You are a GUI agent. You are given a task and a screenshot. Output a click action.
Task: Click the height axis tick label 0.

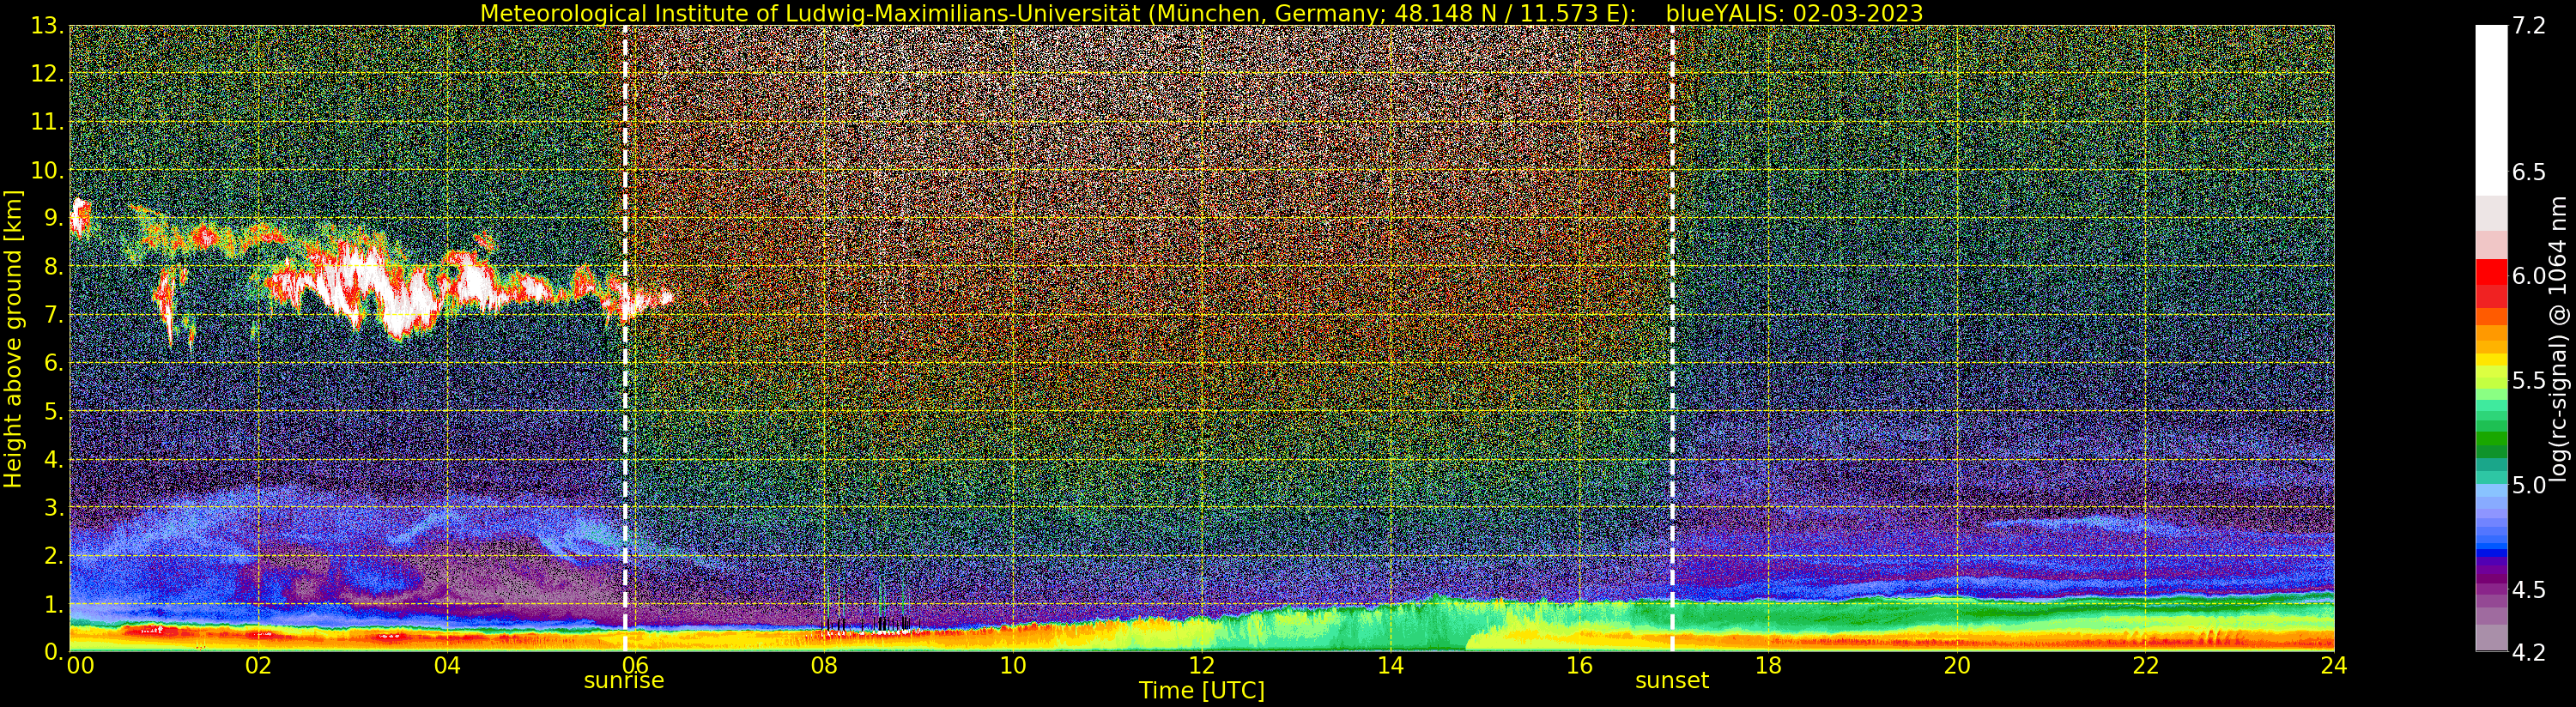[x=54, y=651]
